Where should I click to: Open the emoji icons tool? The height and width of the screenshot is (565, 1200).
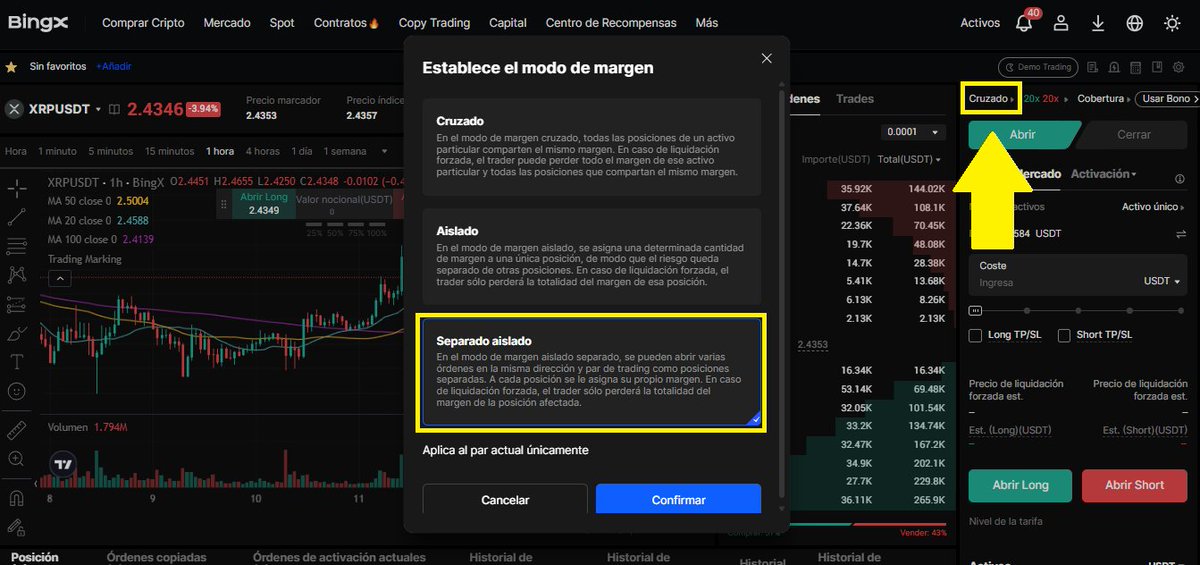tap(16, 391)
